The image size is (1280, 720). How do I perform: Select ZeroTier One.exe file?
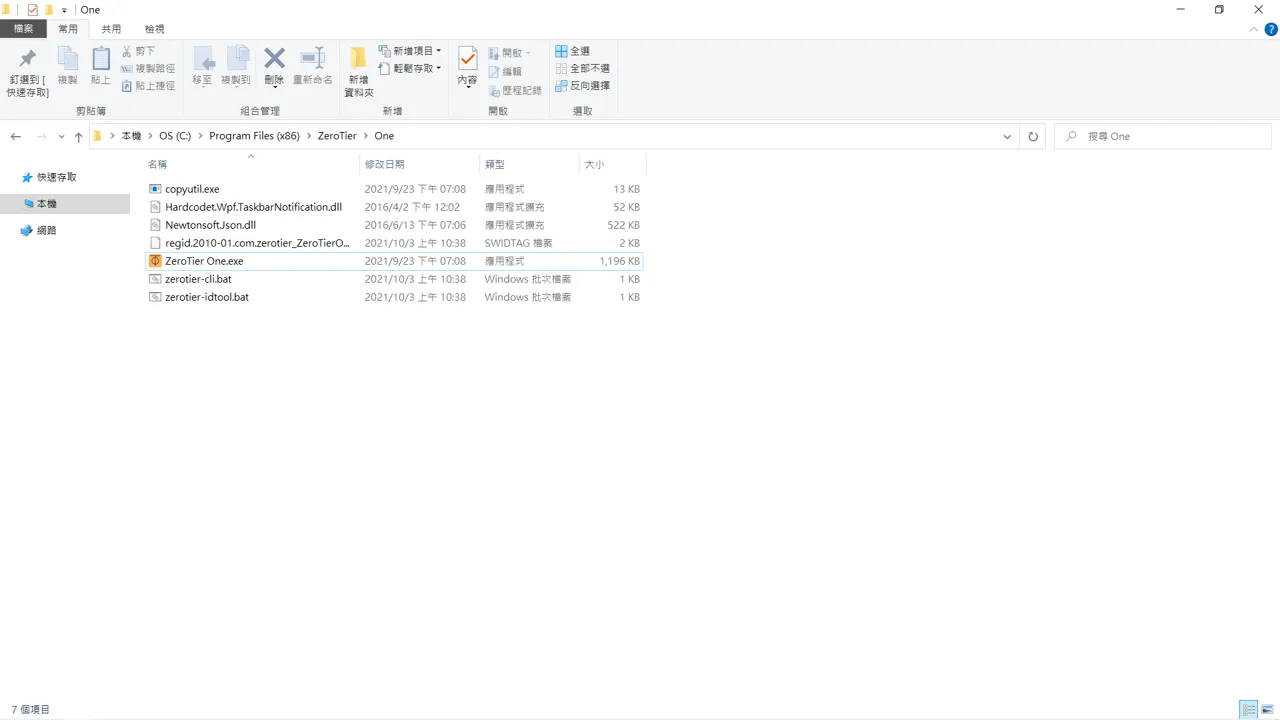click(x=204, y=261)
